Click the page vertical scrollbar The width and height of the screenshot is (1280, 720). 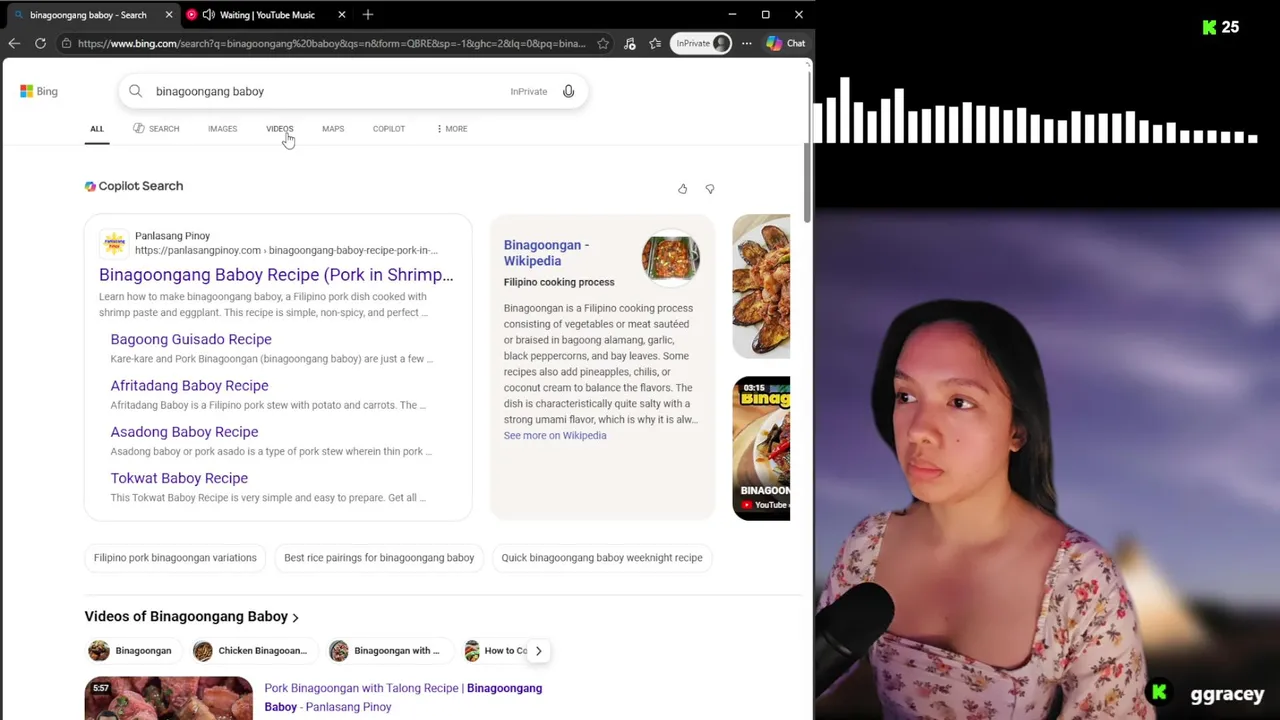coord(807,145)
